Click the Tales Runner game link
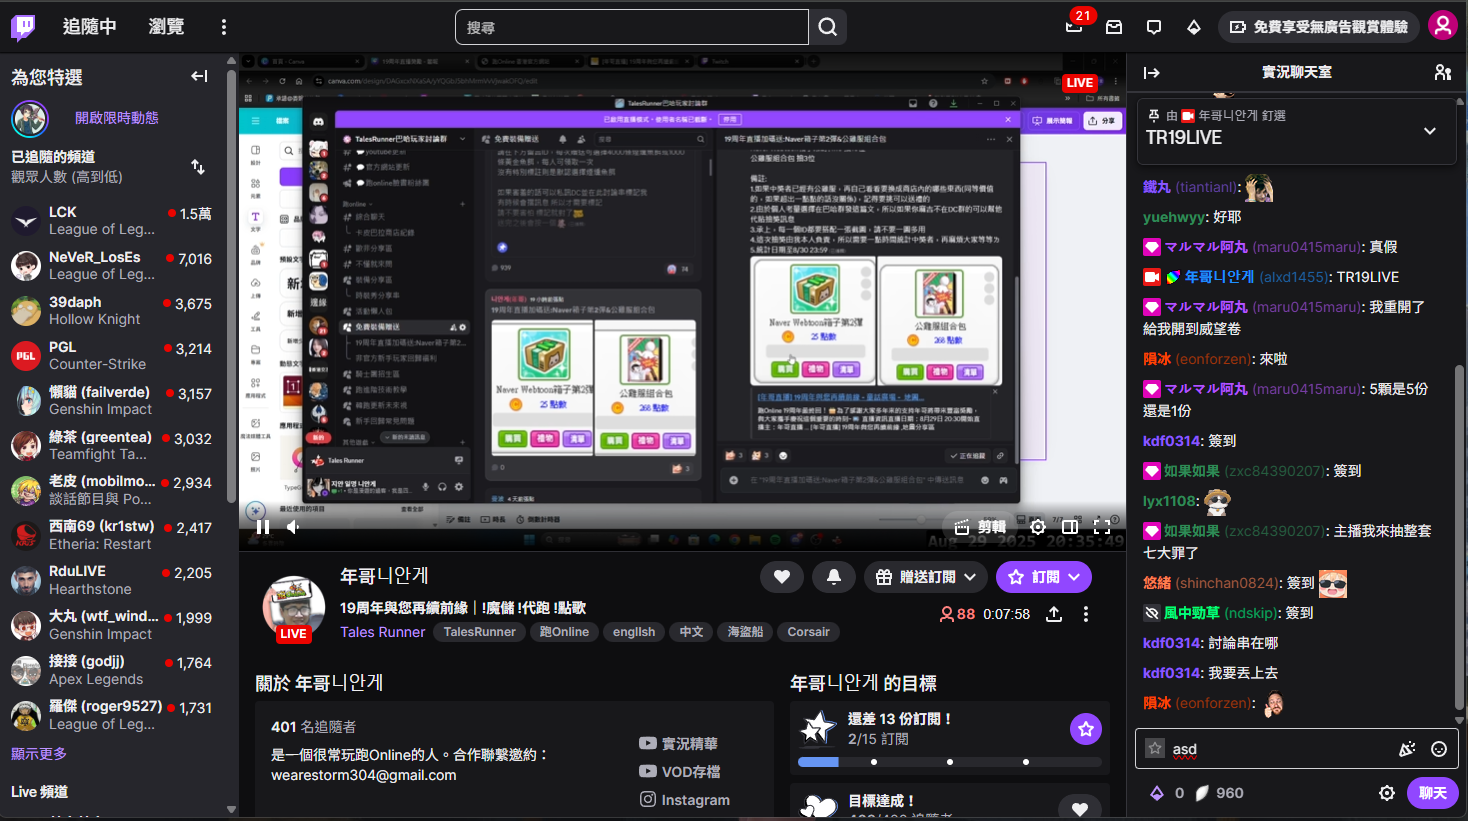 [382, 632]
